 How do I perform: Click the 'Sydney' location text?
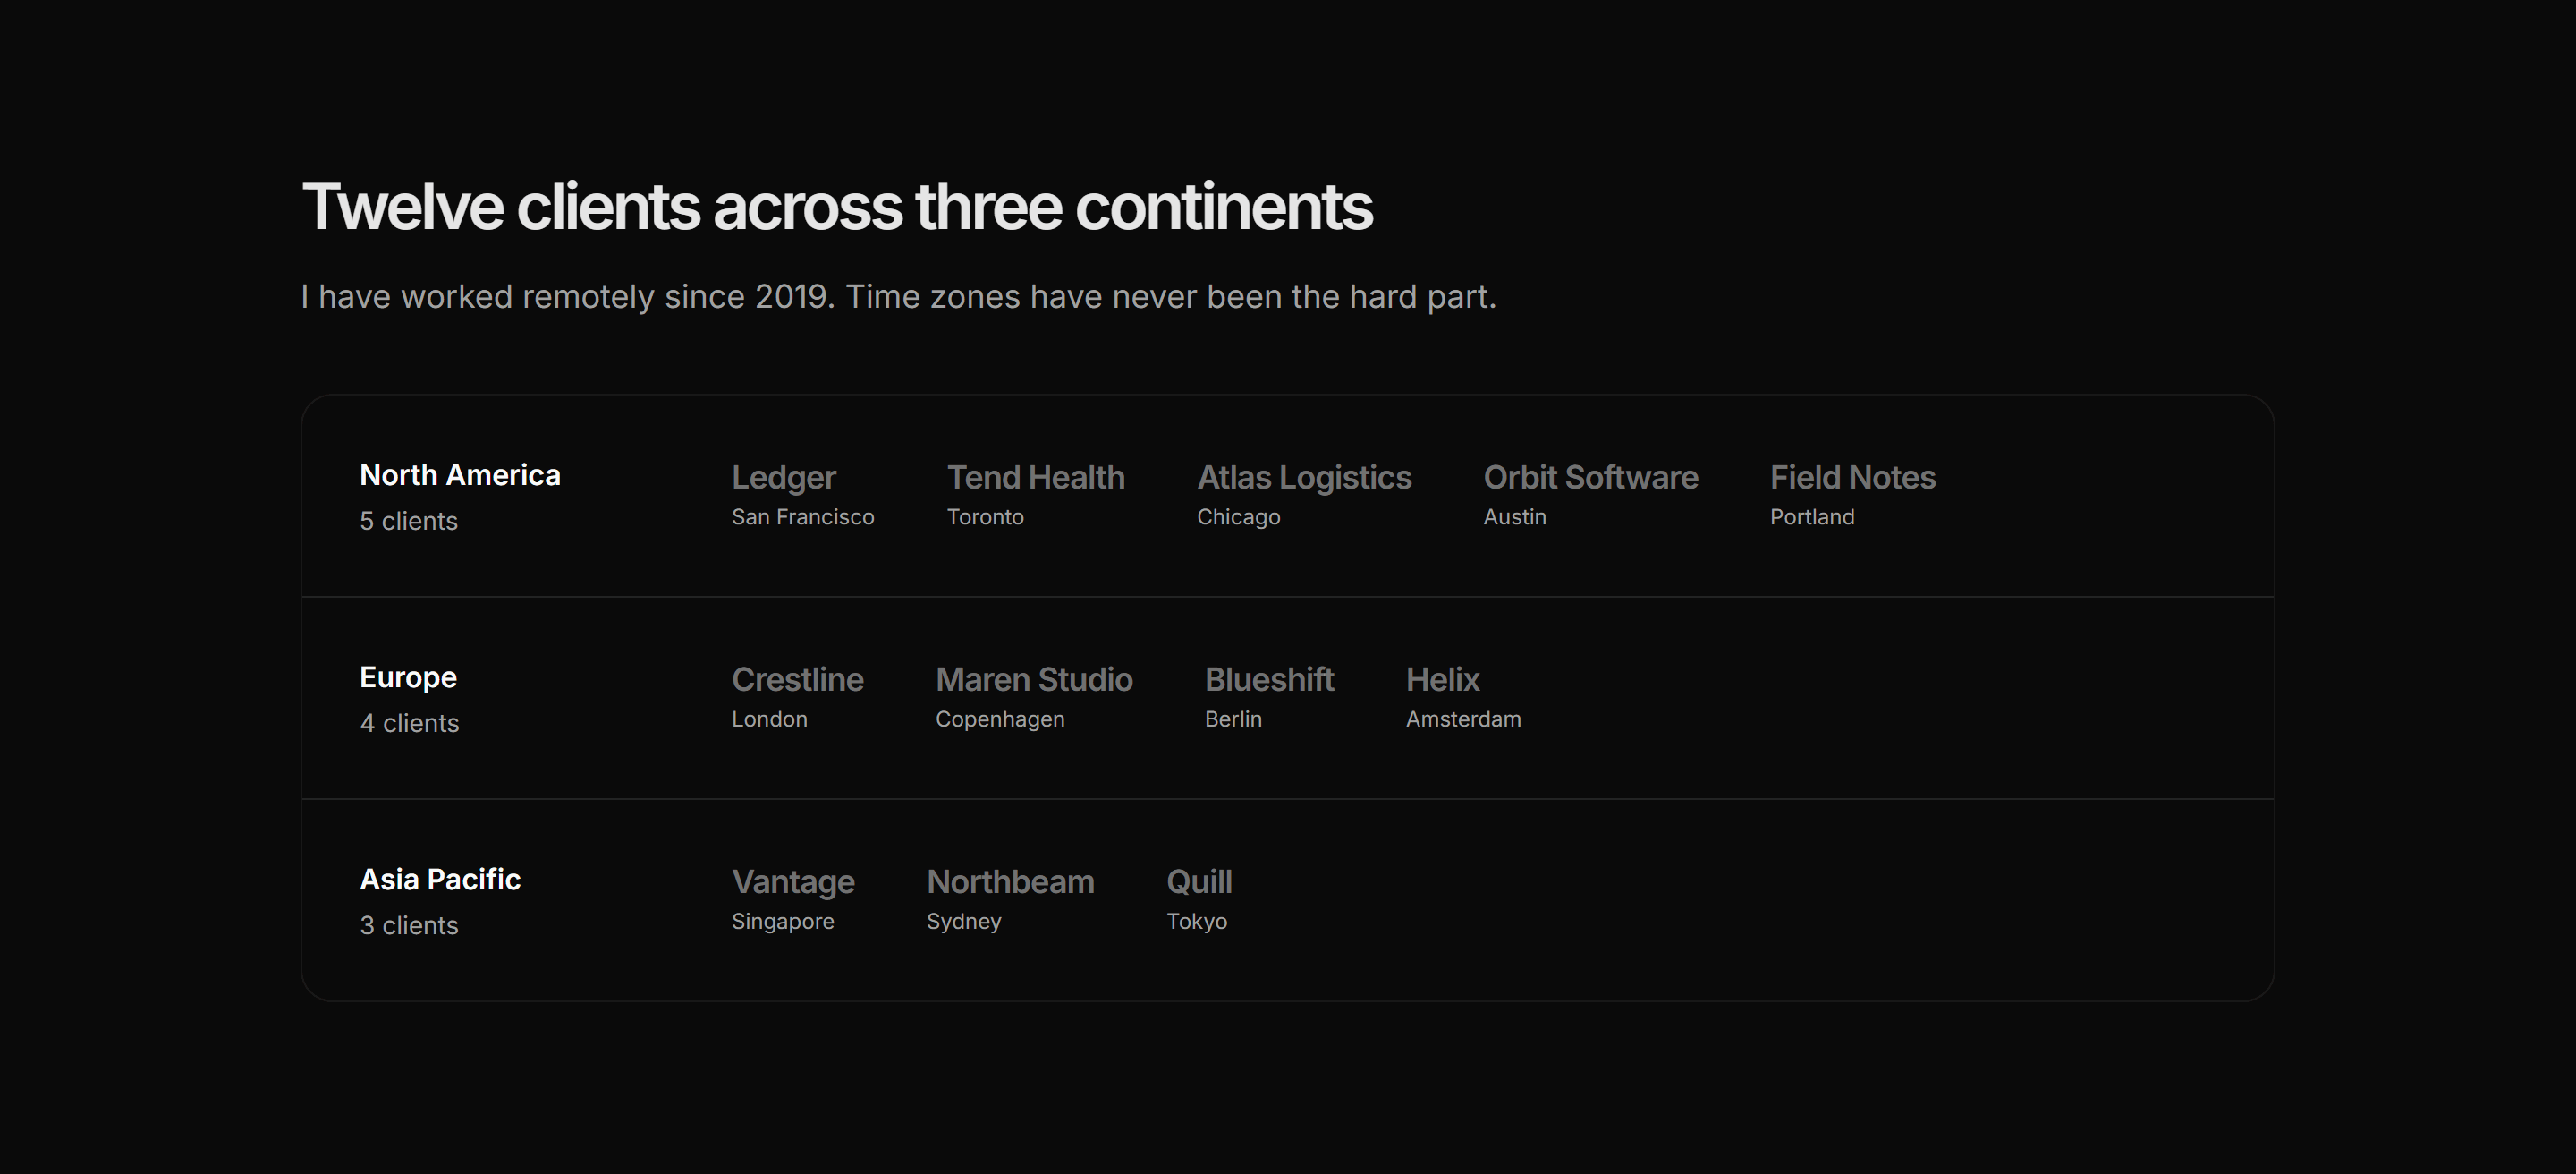coord(964,921)
